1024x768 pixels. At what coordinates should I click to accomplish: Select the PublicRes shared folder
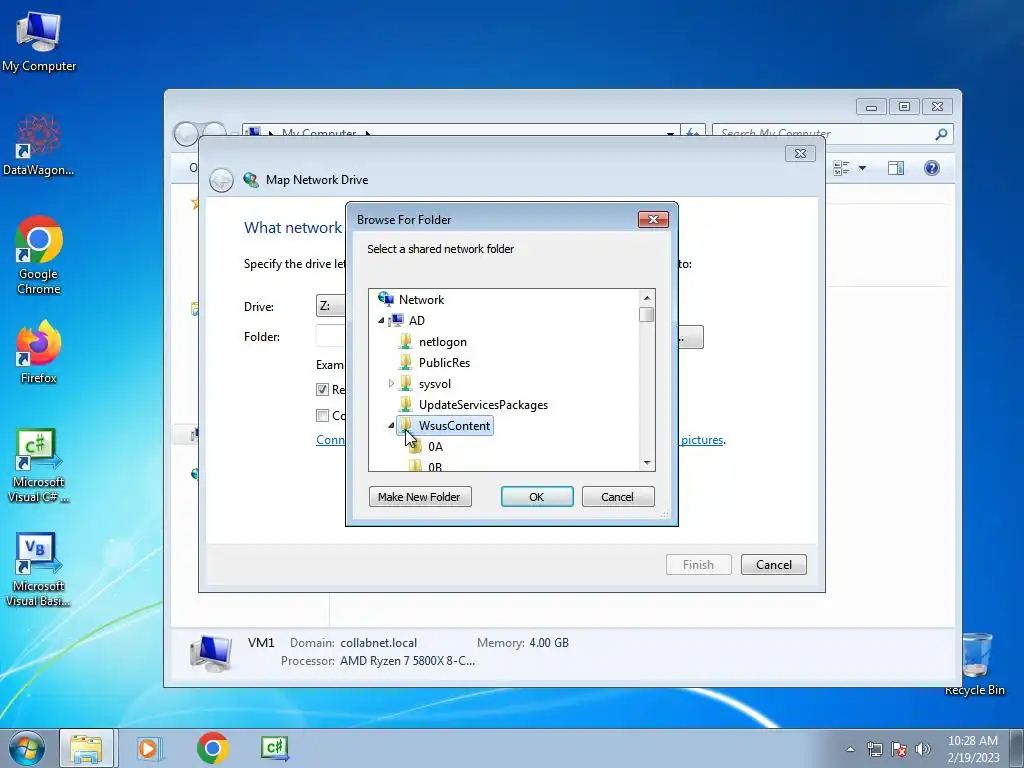point(444,362)
